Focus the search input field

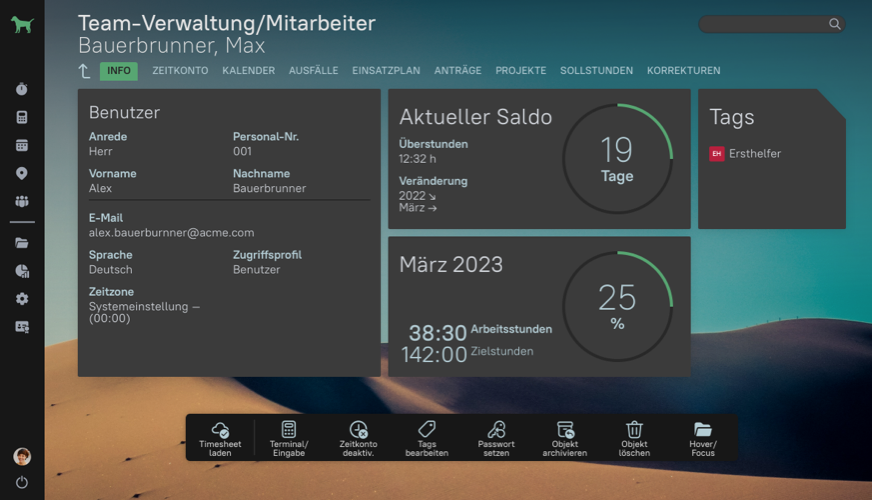coord(771,24)
